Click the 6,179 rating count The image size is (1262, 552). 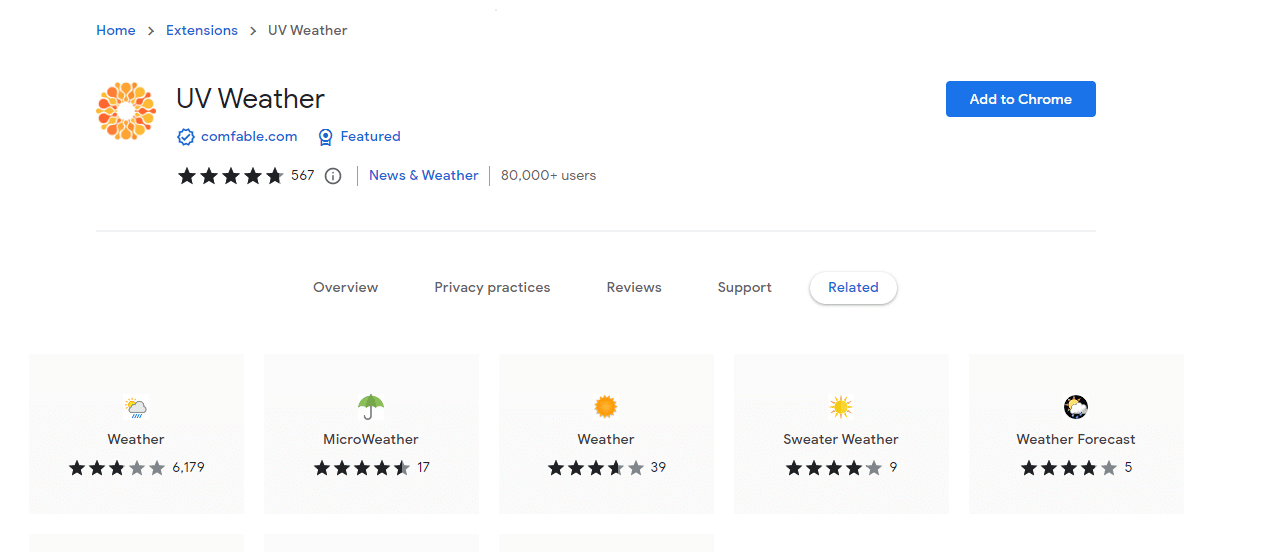point(188,468)
